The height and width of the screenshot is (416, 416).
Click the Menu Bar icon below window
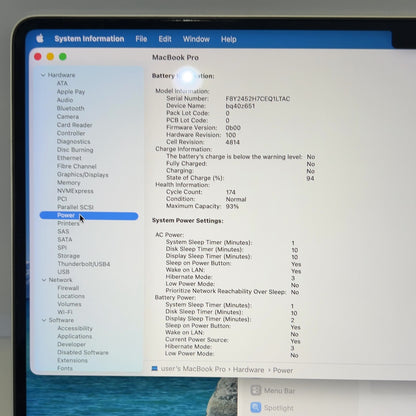256,390
